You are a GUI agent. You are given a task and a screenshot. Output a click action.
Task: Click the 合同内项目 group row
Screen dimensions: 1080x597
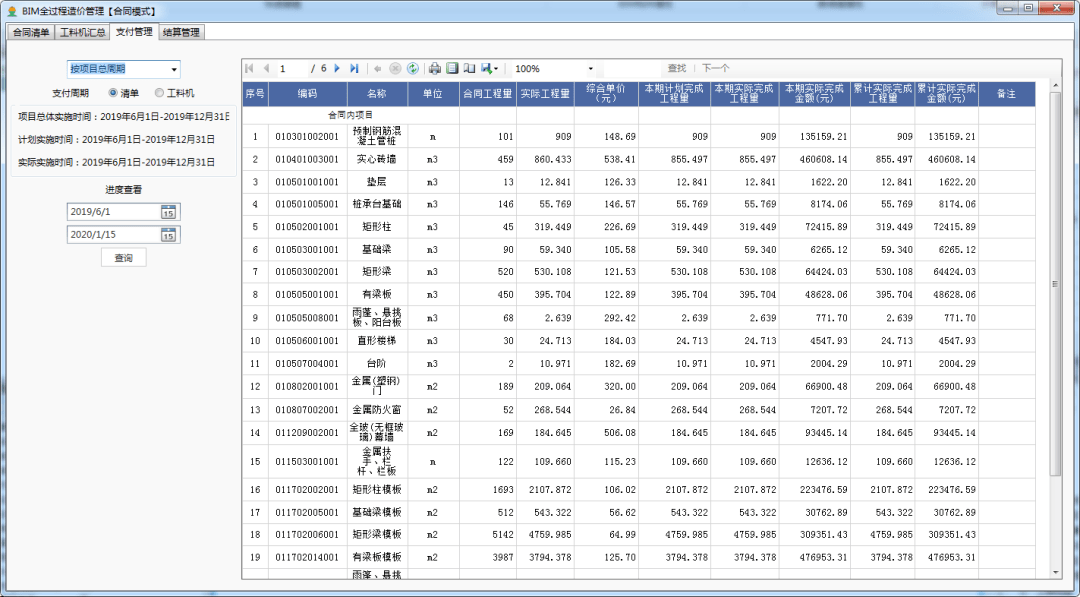point(351,115)
